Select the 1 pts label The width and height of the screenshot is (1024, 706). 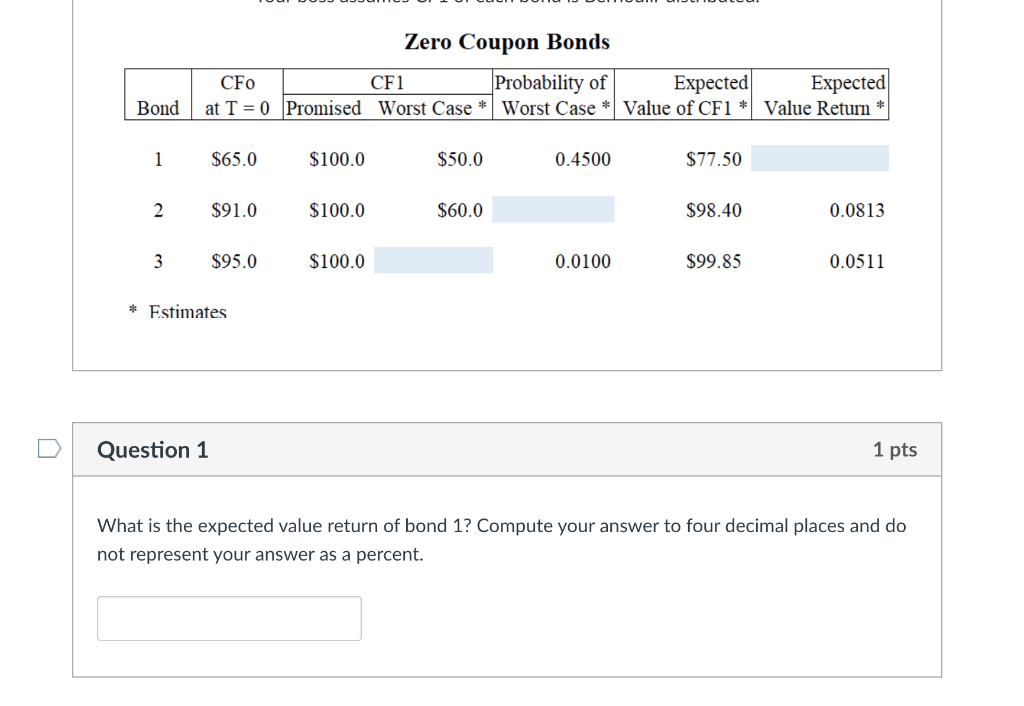893,450
